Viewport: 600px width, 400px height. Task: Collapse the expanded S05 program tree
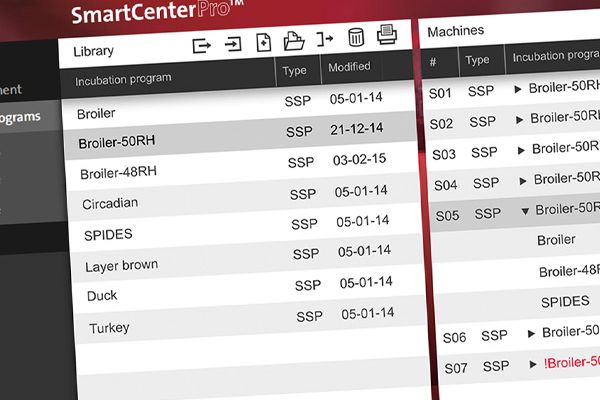[525, 210]
